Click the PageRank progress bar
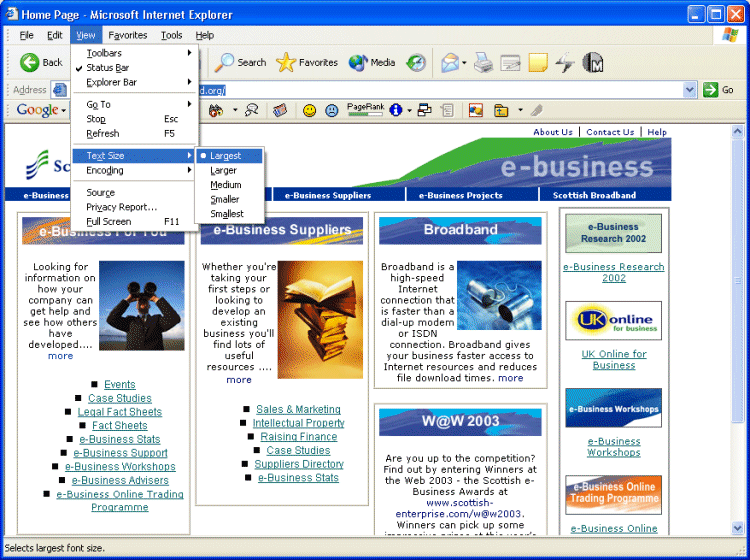The width and height of the screenshot is (750, 560). [366, 114]
